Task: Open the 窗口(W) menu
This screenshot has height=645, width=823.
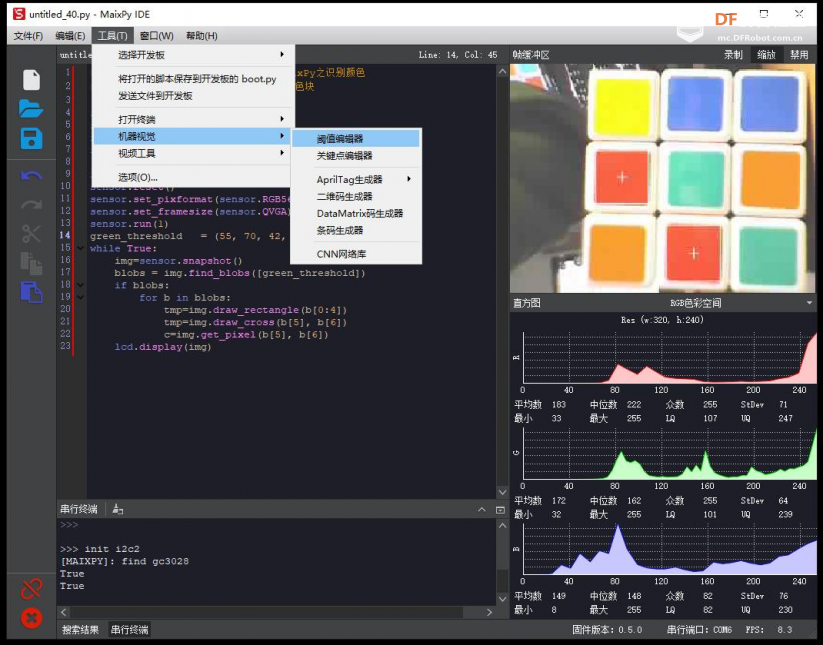Action: pyautogui.click(x=156, y=36)
